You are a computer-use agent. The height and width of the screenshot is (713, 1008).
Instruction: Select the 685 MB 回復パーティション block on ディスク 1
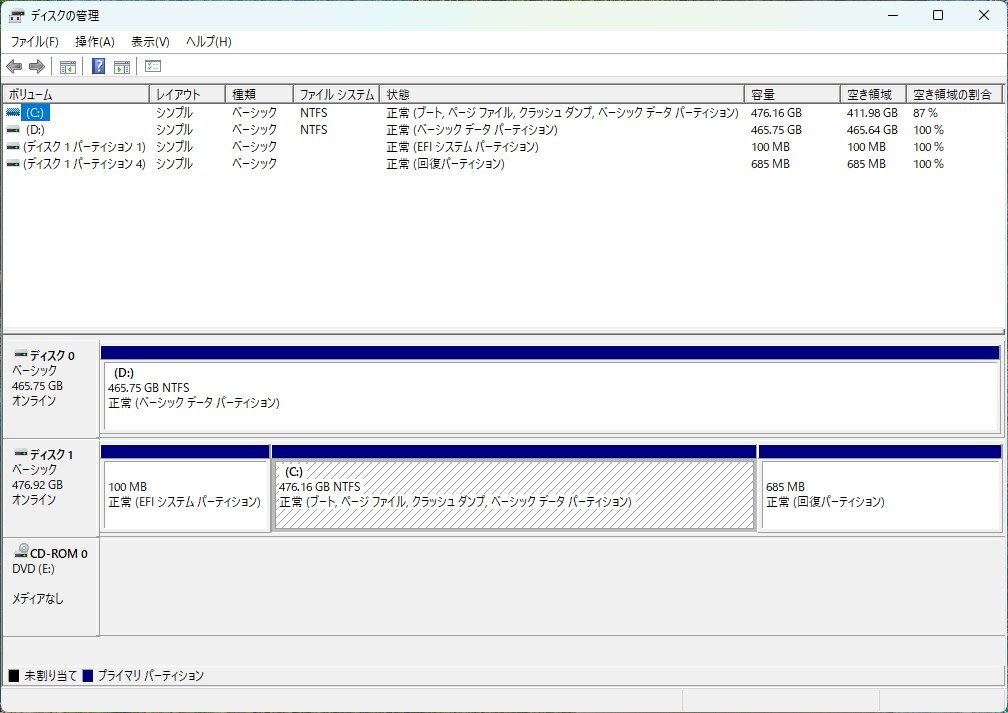[x=879, y=494]
